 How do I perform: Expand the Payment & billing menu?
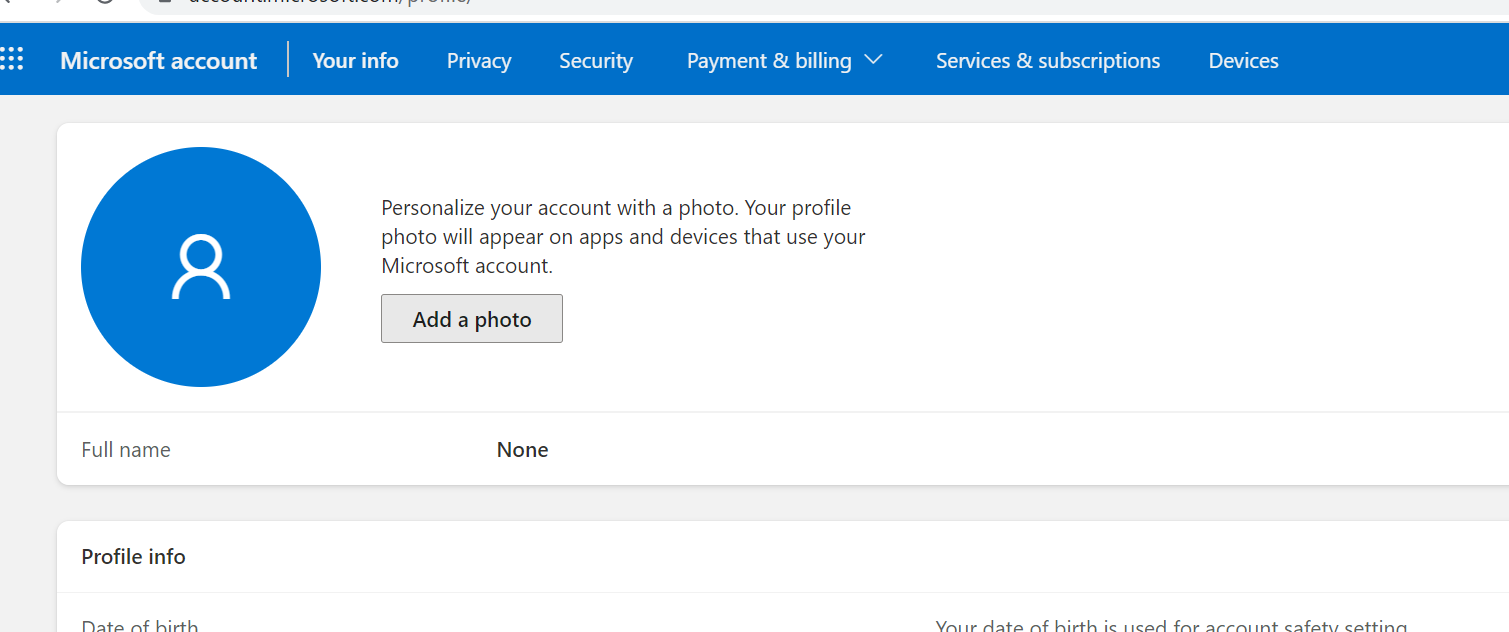769,61
